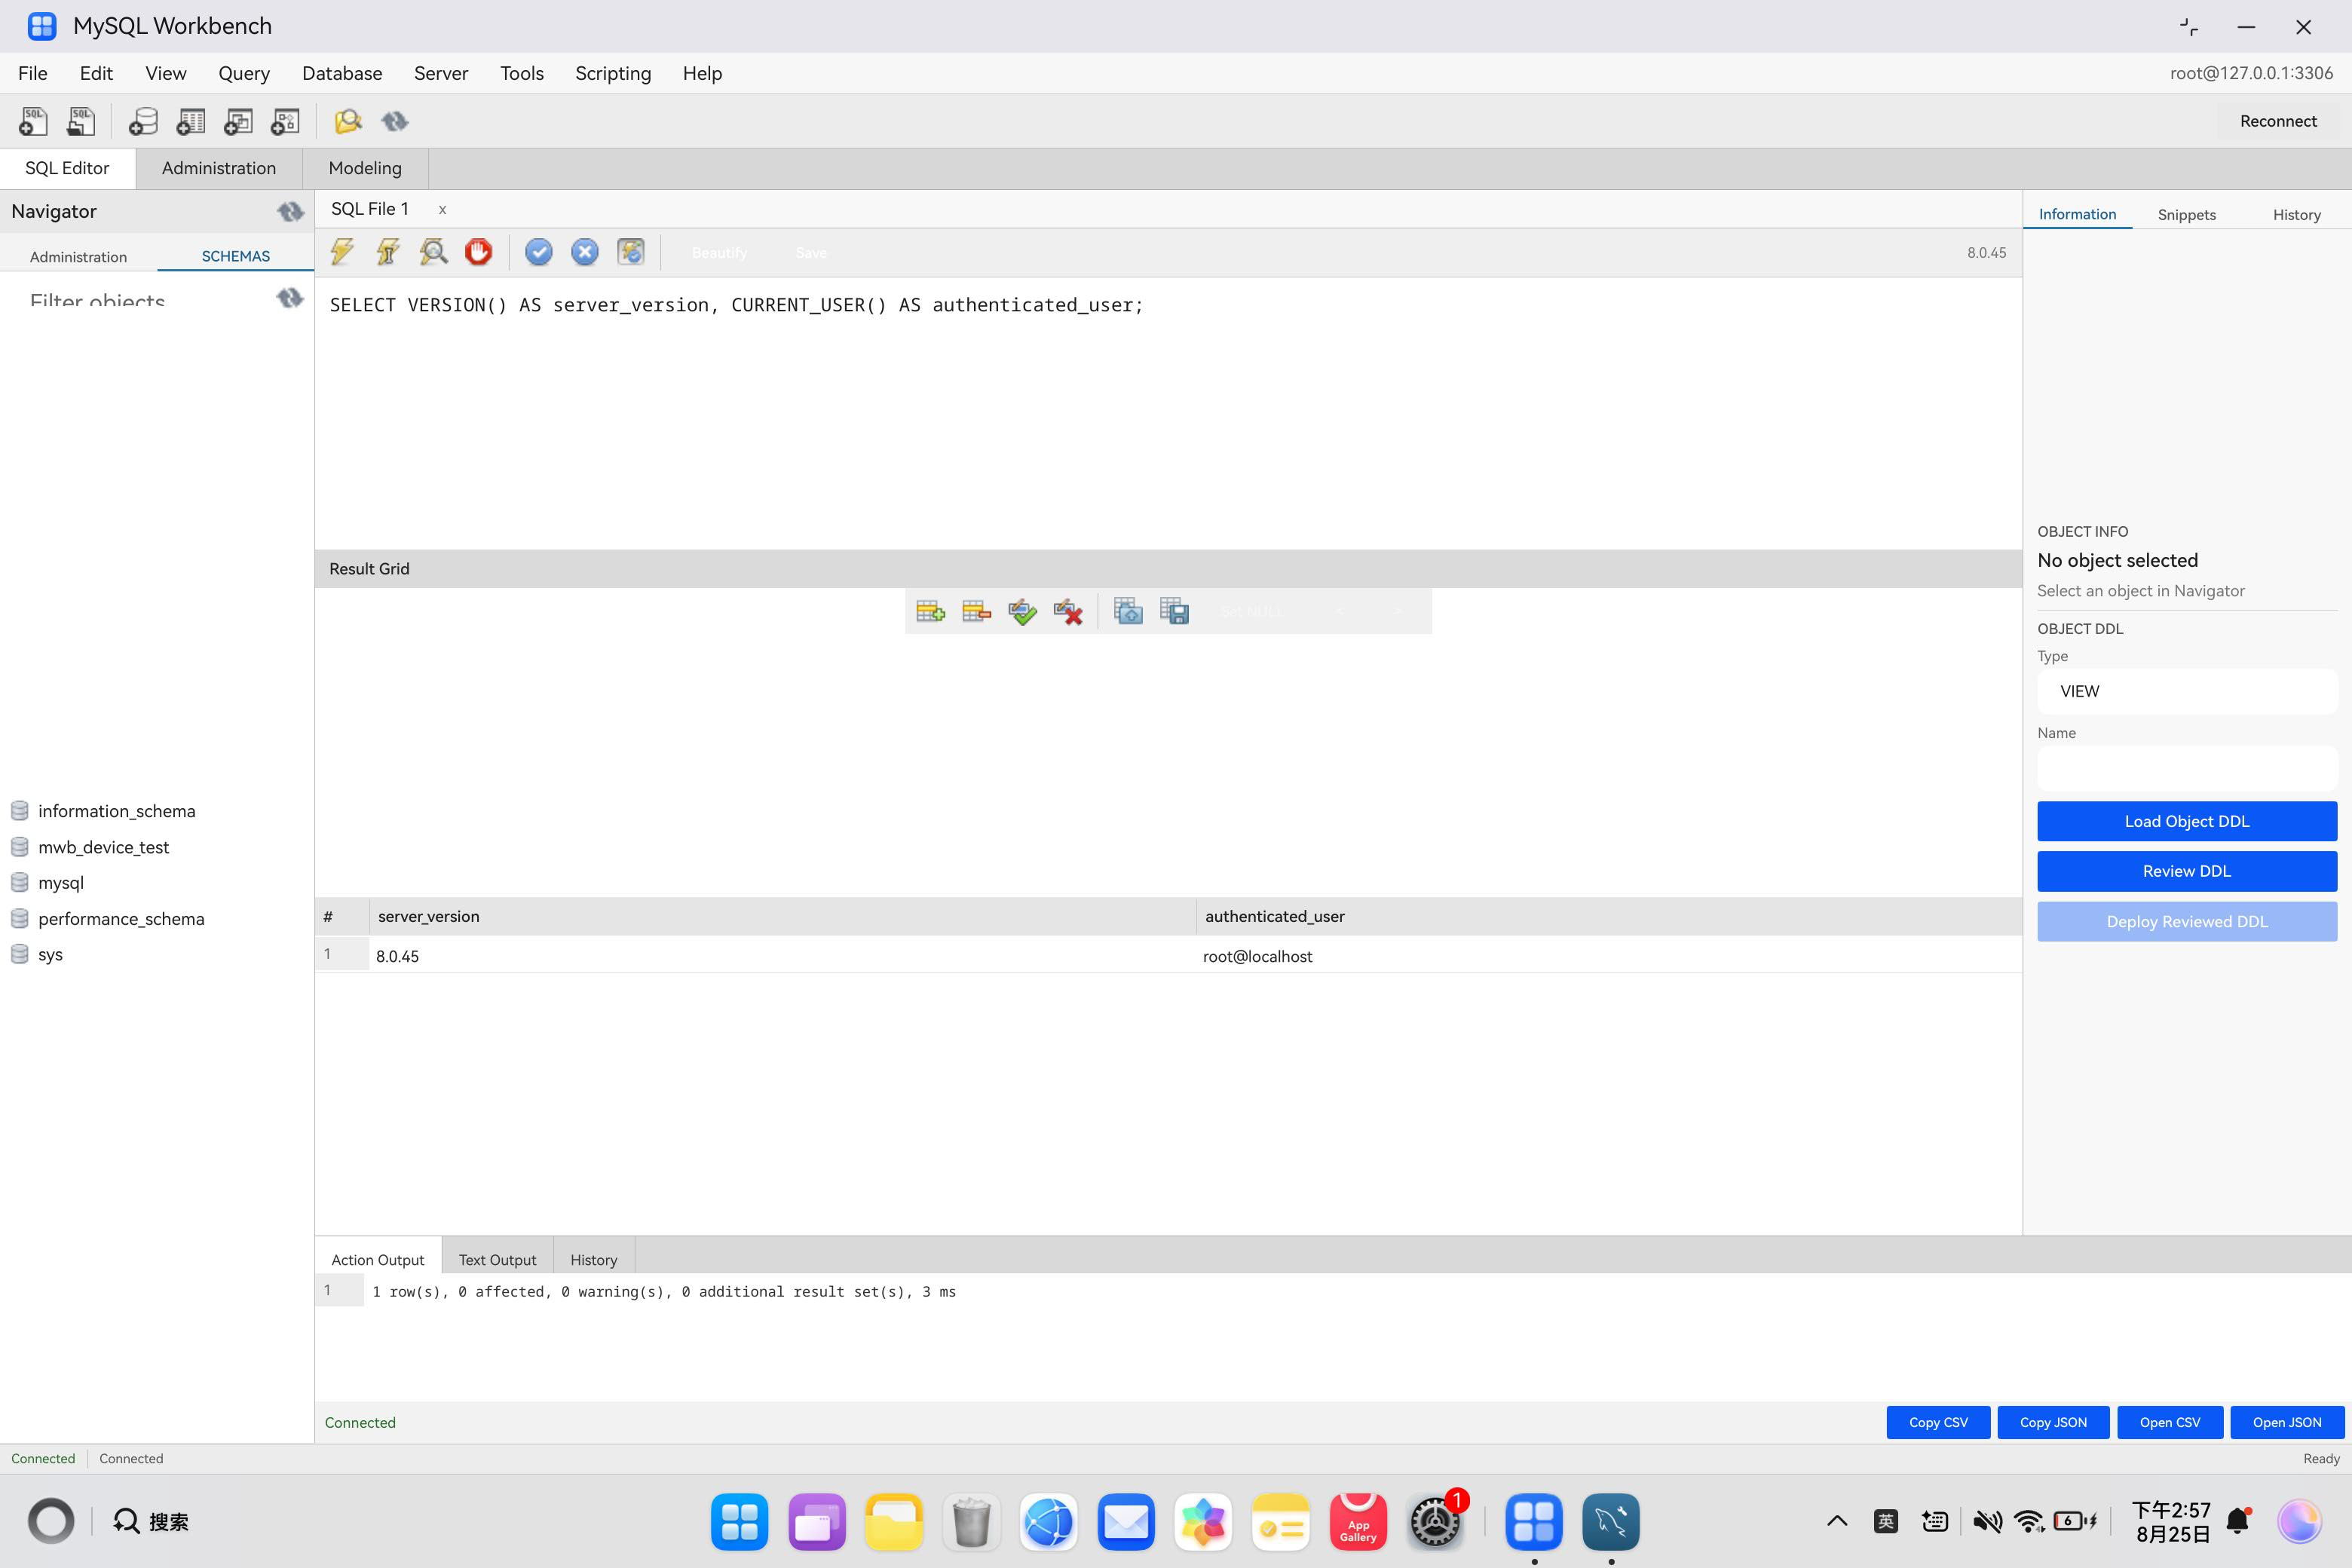Roll back the current transaction
Screen dimensions: 2352x1568
click(585, 252)
